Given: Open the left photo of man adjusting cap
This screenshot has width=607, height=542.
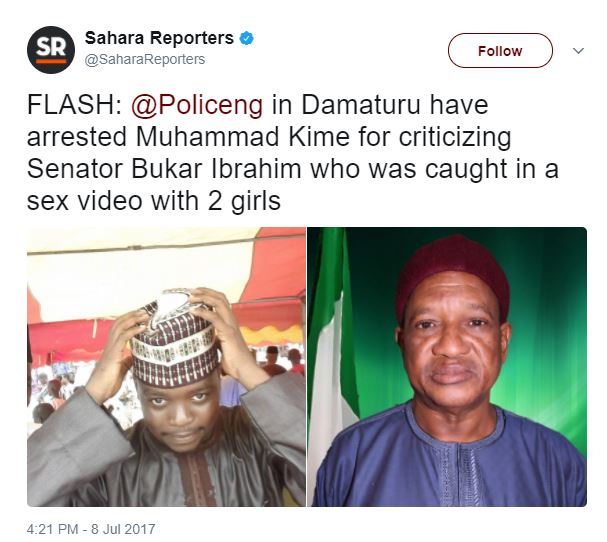Looking at the screenshot, I should (x=166, y=366).
